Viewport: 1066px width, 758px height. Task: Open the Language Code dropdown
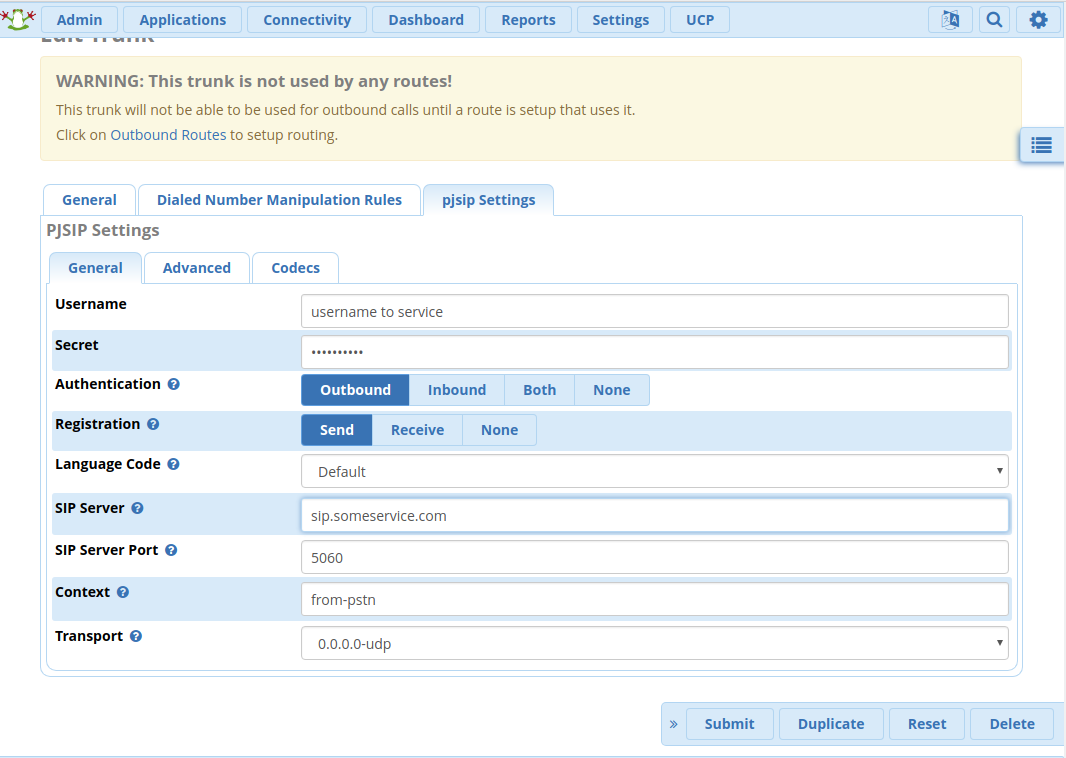pyautogui.click(x=654, y=471)
